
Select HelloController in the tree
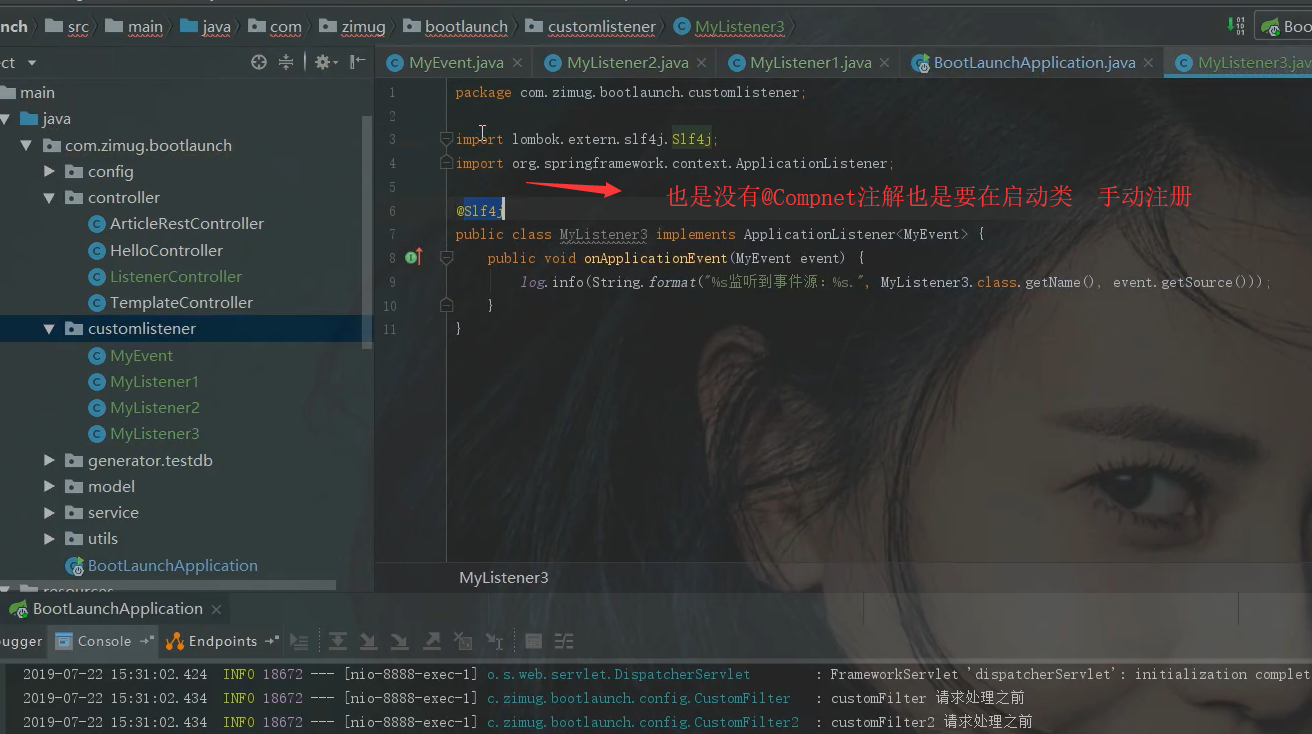[166, 250]
